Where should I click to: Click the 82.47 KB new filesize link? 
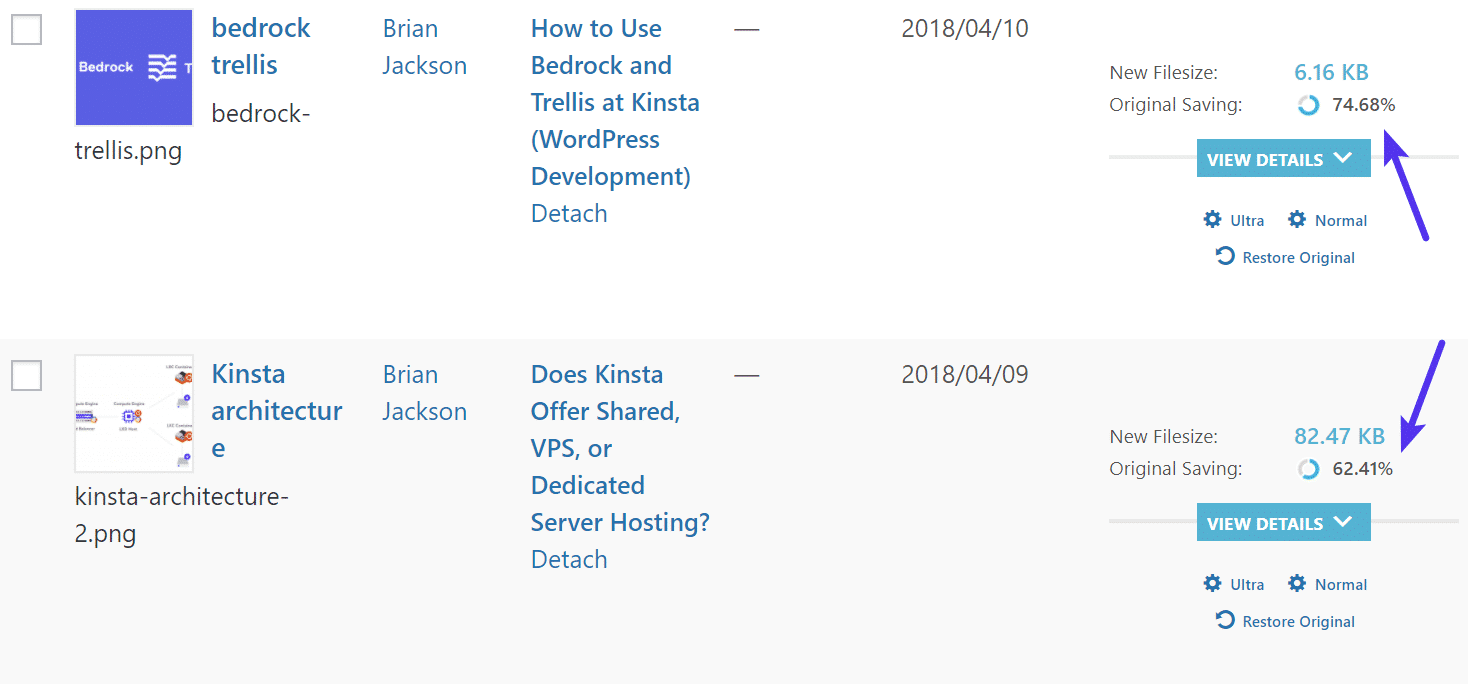[x=1339, y=436]
